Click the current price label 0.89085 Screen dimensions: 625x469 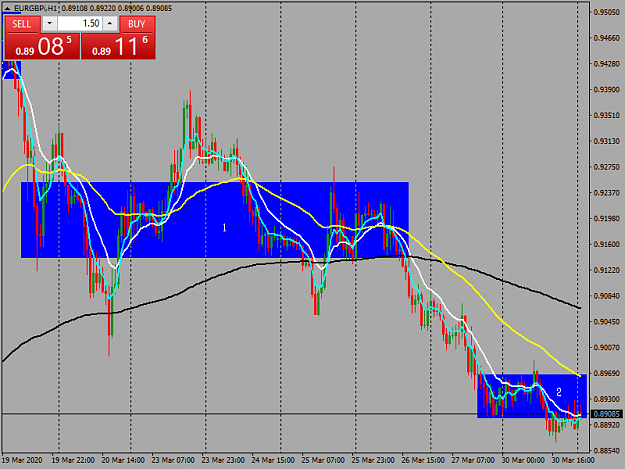tap(607, 414)
